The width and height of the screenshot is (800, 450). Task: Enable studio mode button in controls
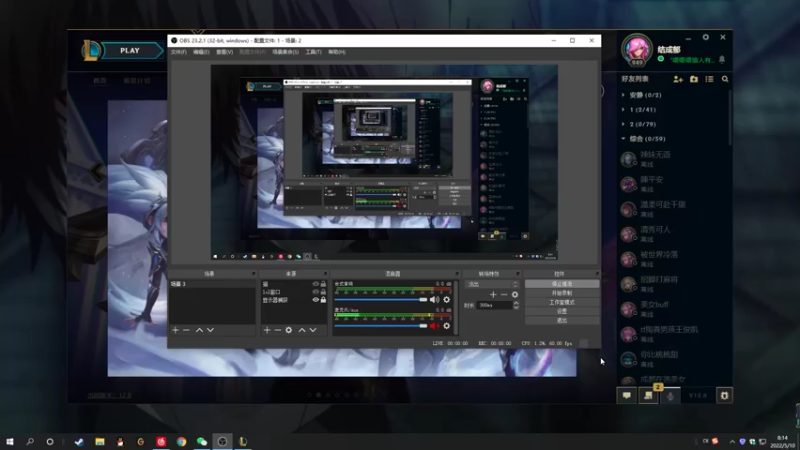562,303
